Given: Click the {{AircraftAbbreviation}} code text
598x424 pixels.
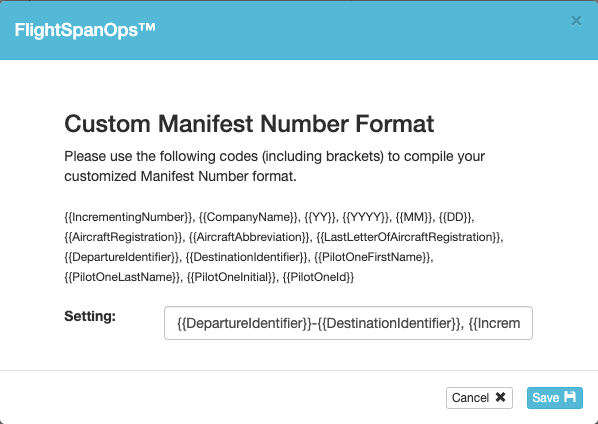Looking at the screenshot, I should click(x=249, y=237).
